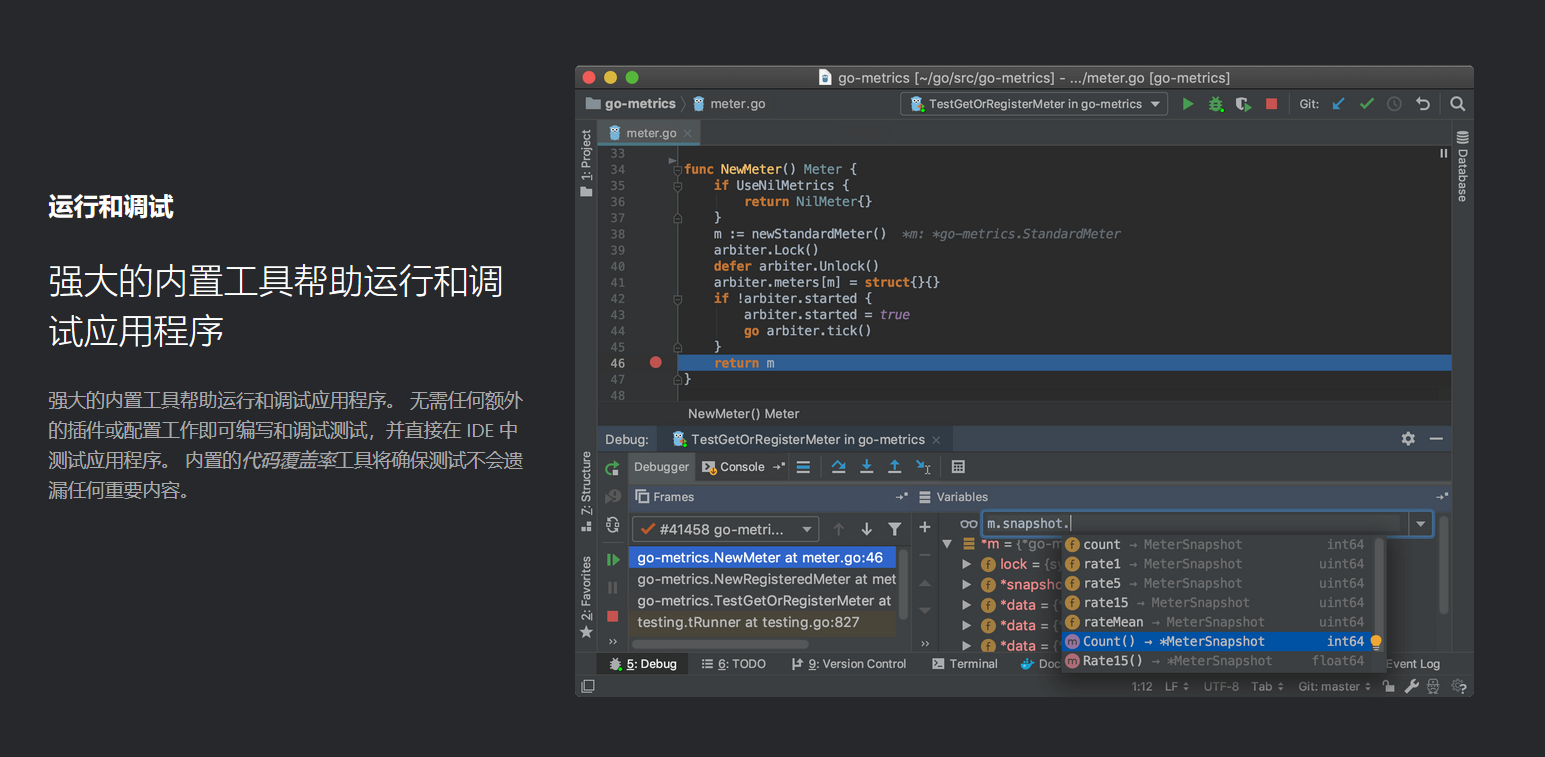The height and width of the screenshot is (757, 1545).
Task: Run with coverage shield icon
Action: 1243,104
